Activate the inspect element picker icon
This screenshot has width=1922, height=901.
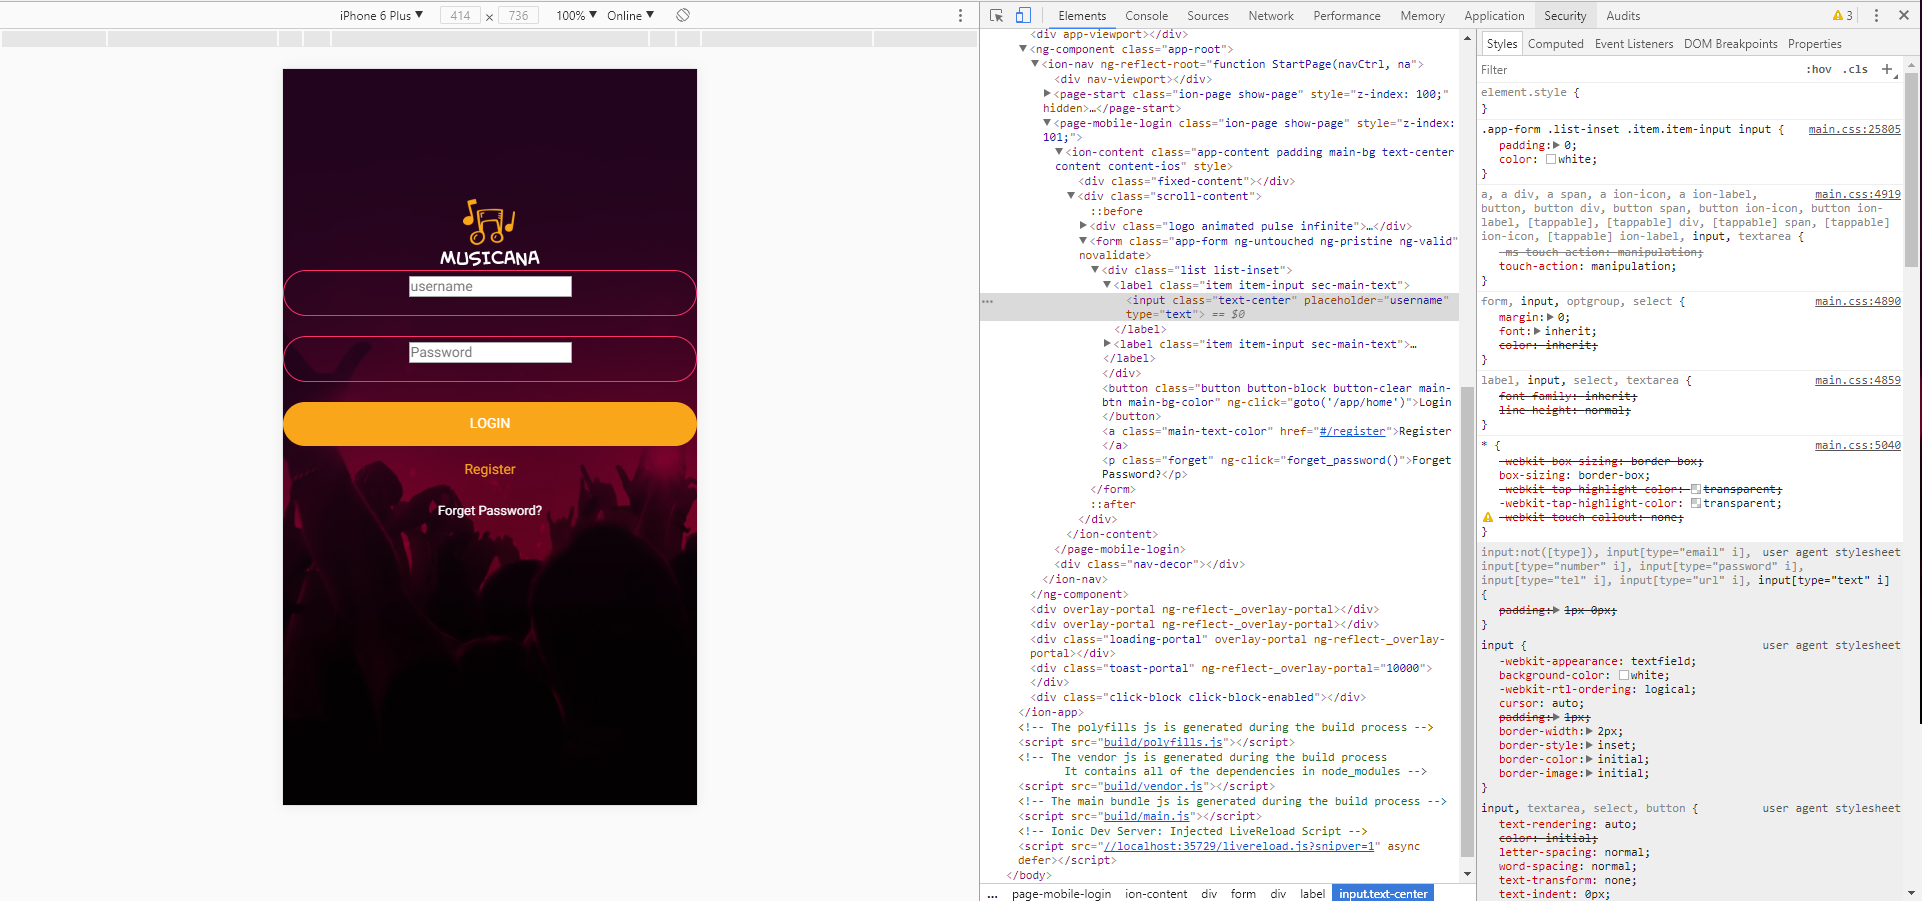(996, 15)
